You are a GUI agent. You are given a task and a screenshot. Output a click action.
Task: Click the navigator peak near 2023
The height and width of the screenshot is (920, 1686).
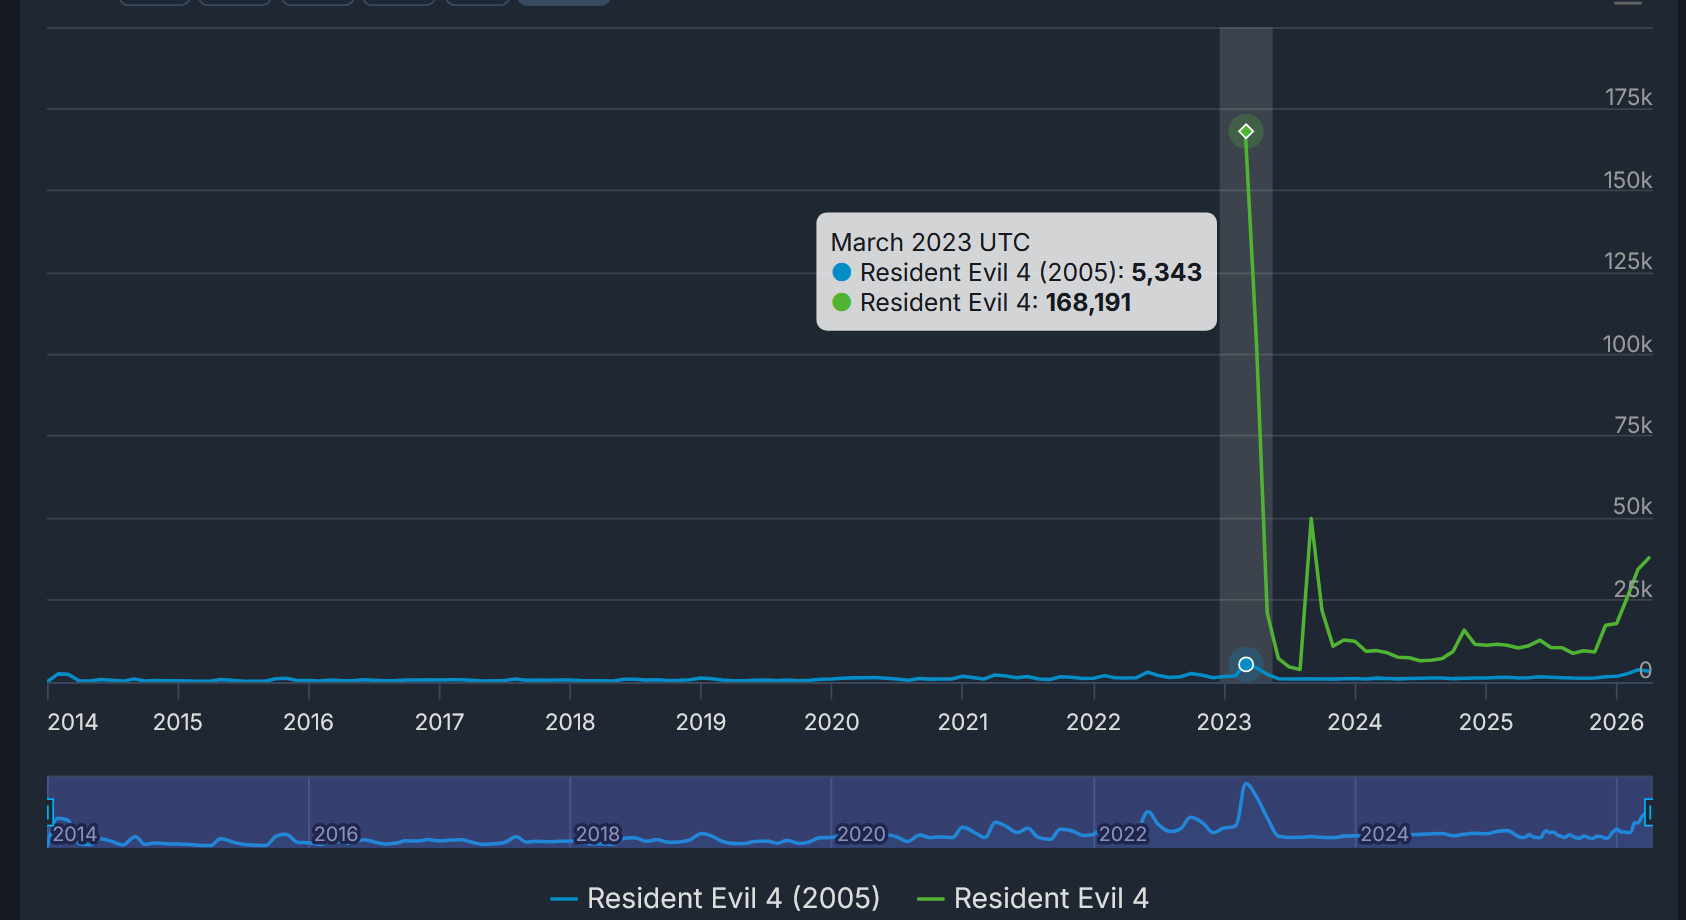point(1246,786)
